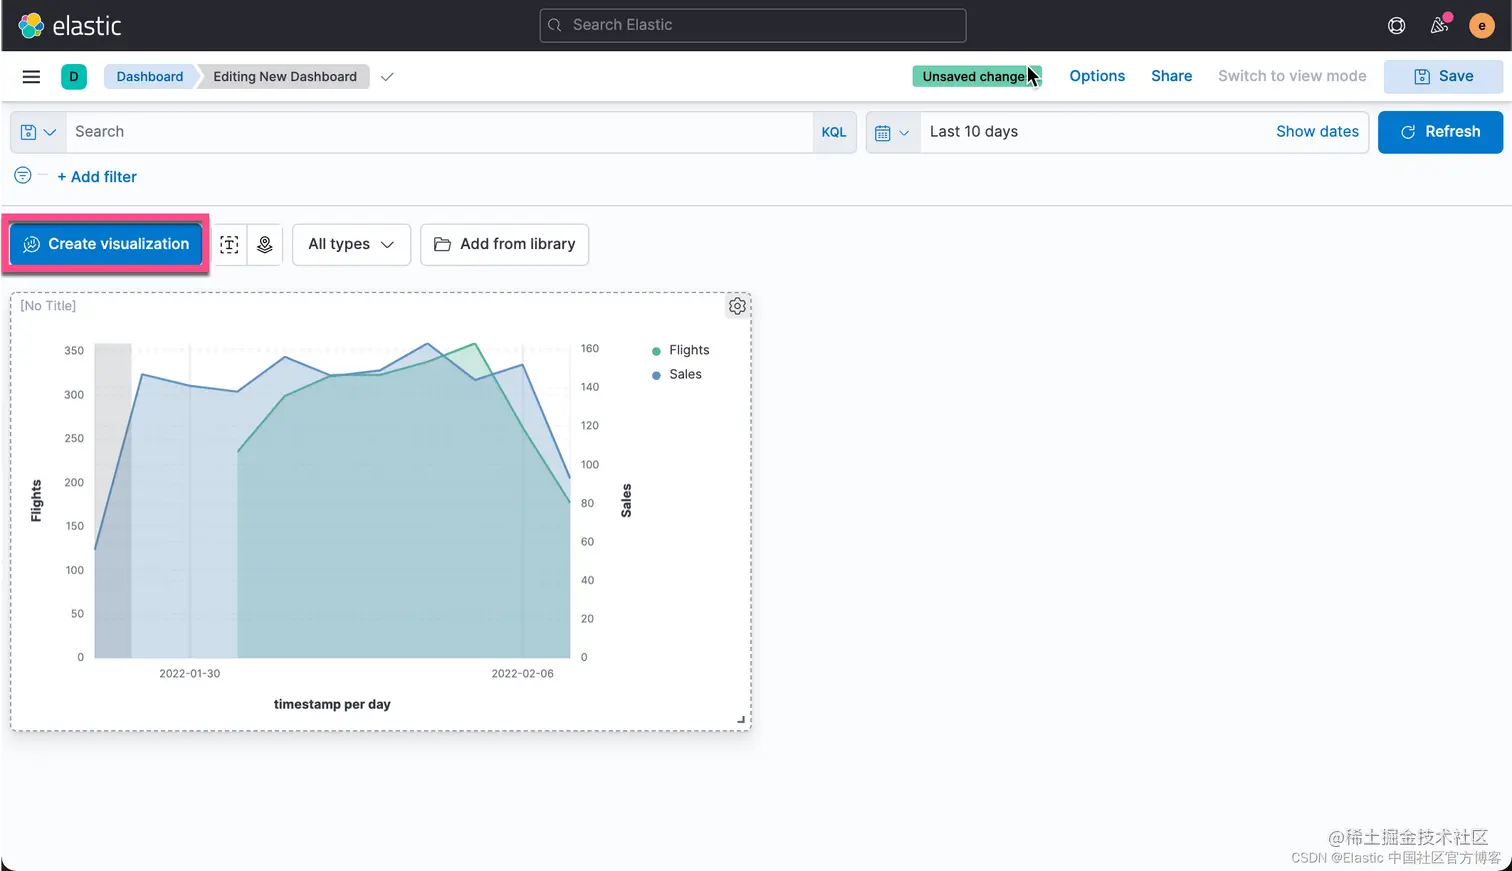
Task: Add a text markdown panel
Action: click(229, 245)
